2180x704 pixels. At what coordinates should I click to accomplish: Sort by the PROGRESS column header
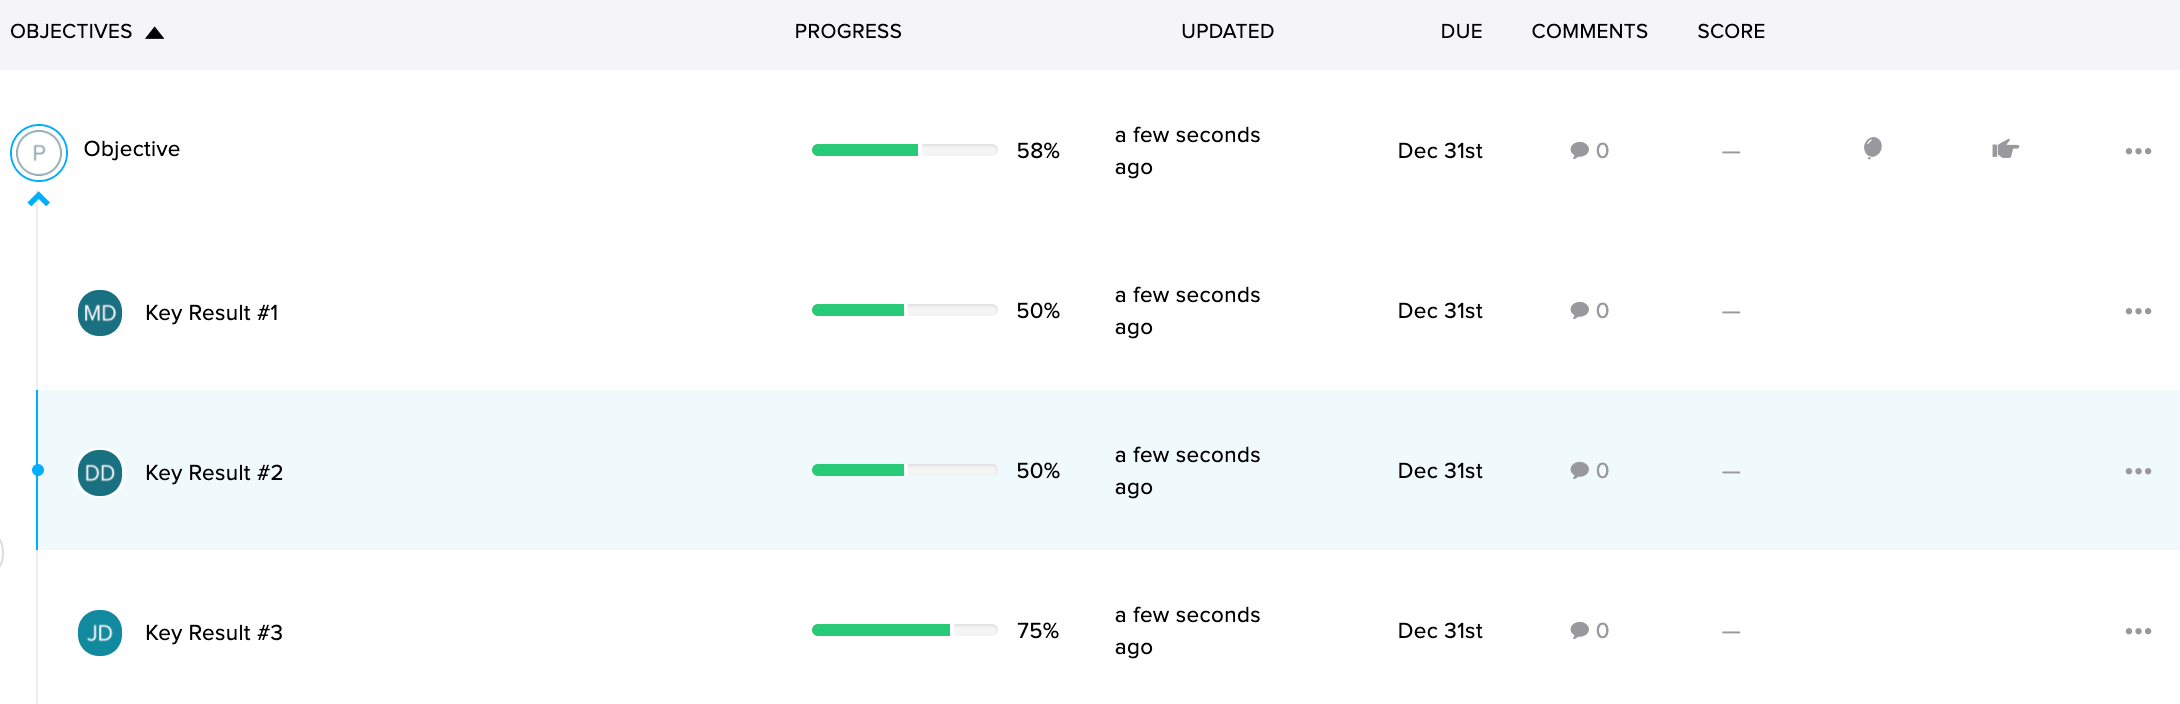point(848,31)
